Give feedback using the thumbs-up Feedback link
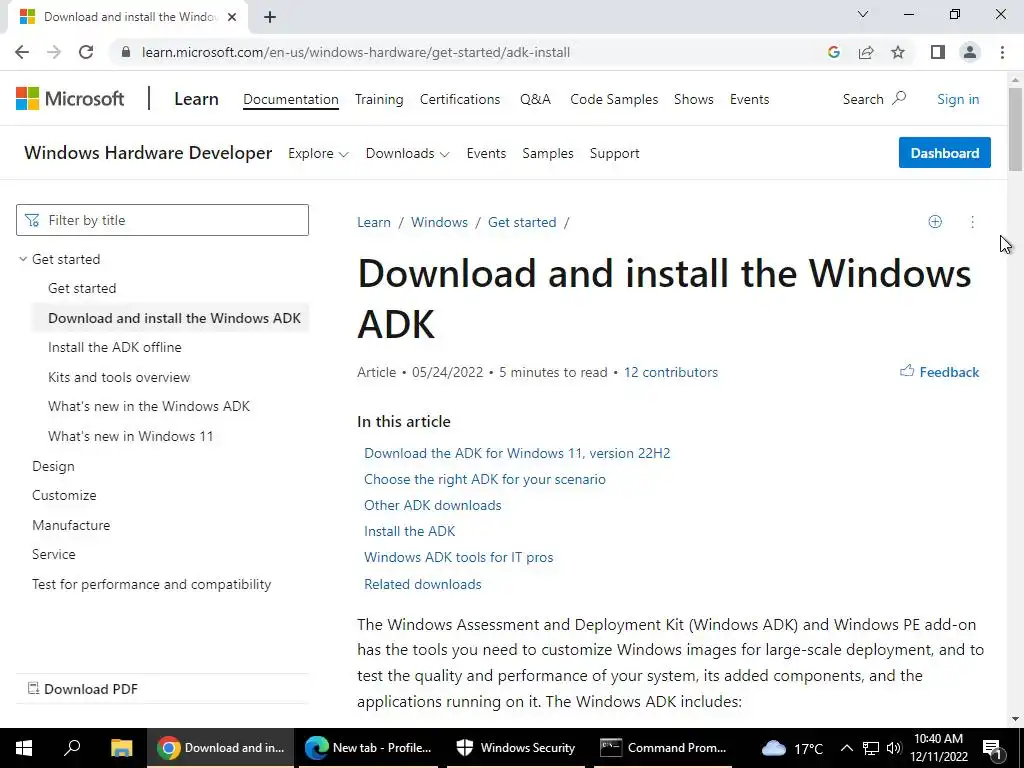The image size is (1024, 768). click(x=939, y=372)
